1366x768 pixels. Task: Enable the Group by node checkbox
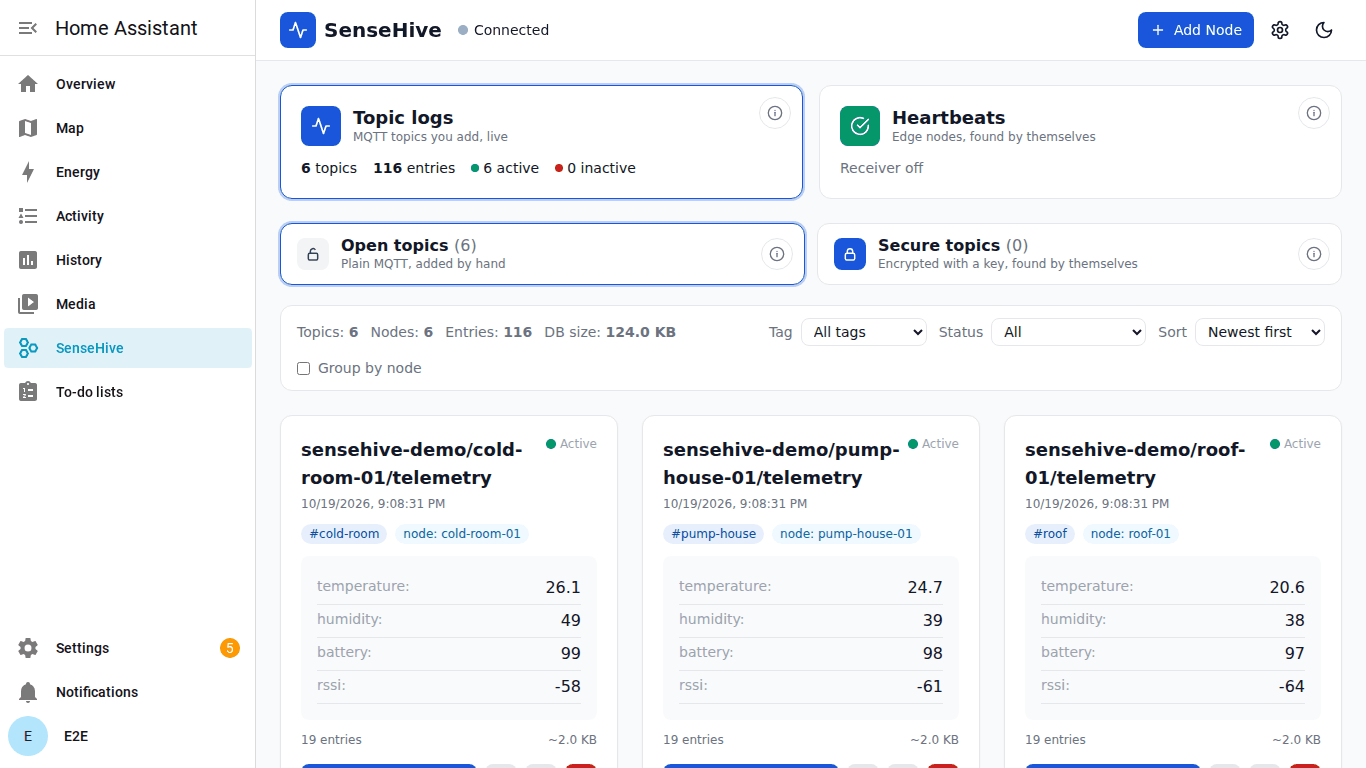pyautogui.click(x=304, y=369)
